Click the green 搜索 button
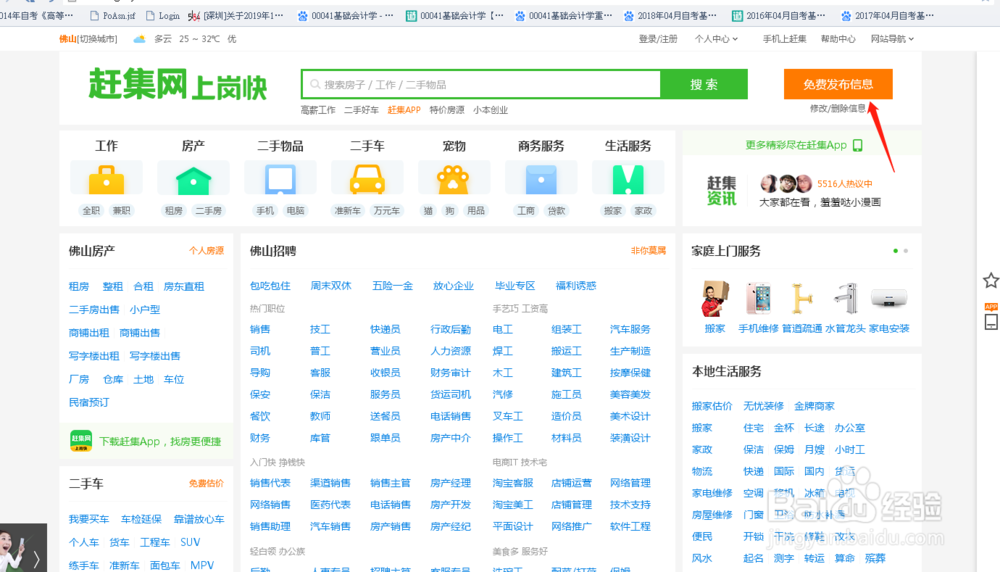 tap(704, 84)
